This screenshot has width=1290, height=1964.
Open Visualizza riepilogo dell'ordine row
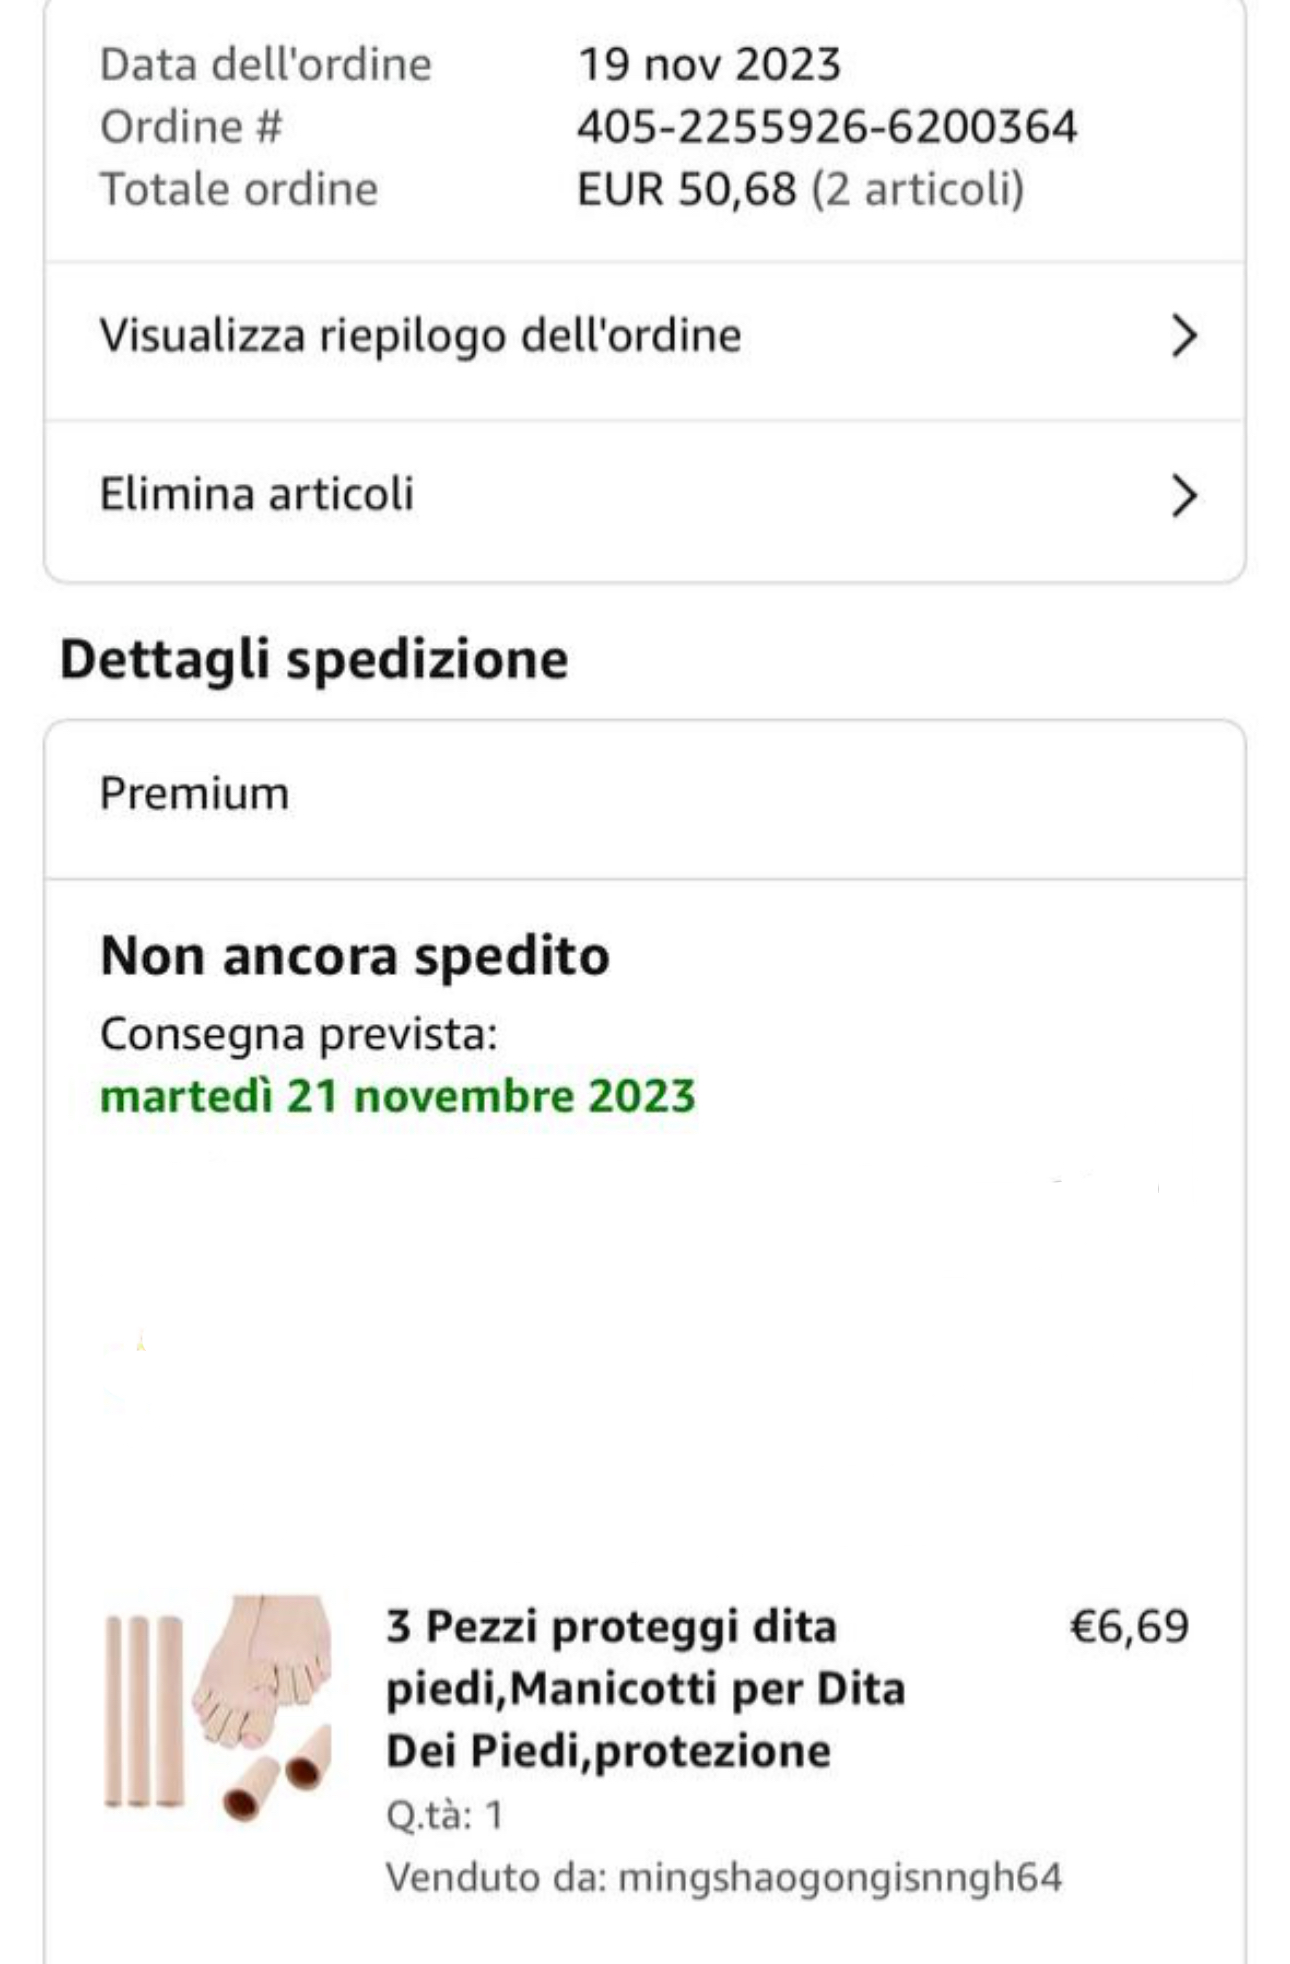point(420,336)
